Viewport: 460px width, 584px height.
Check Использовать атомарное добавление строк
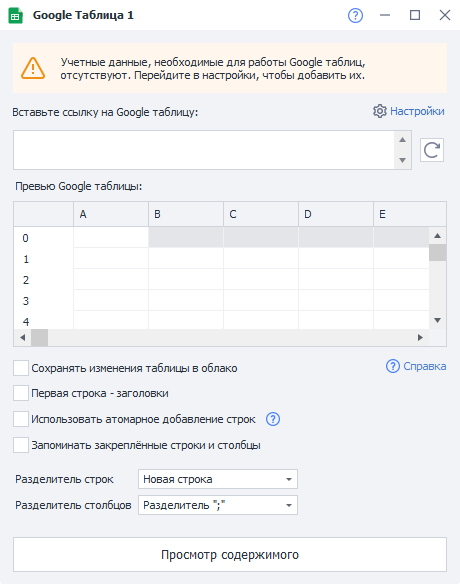point(21,419)
